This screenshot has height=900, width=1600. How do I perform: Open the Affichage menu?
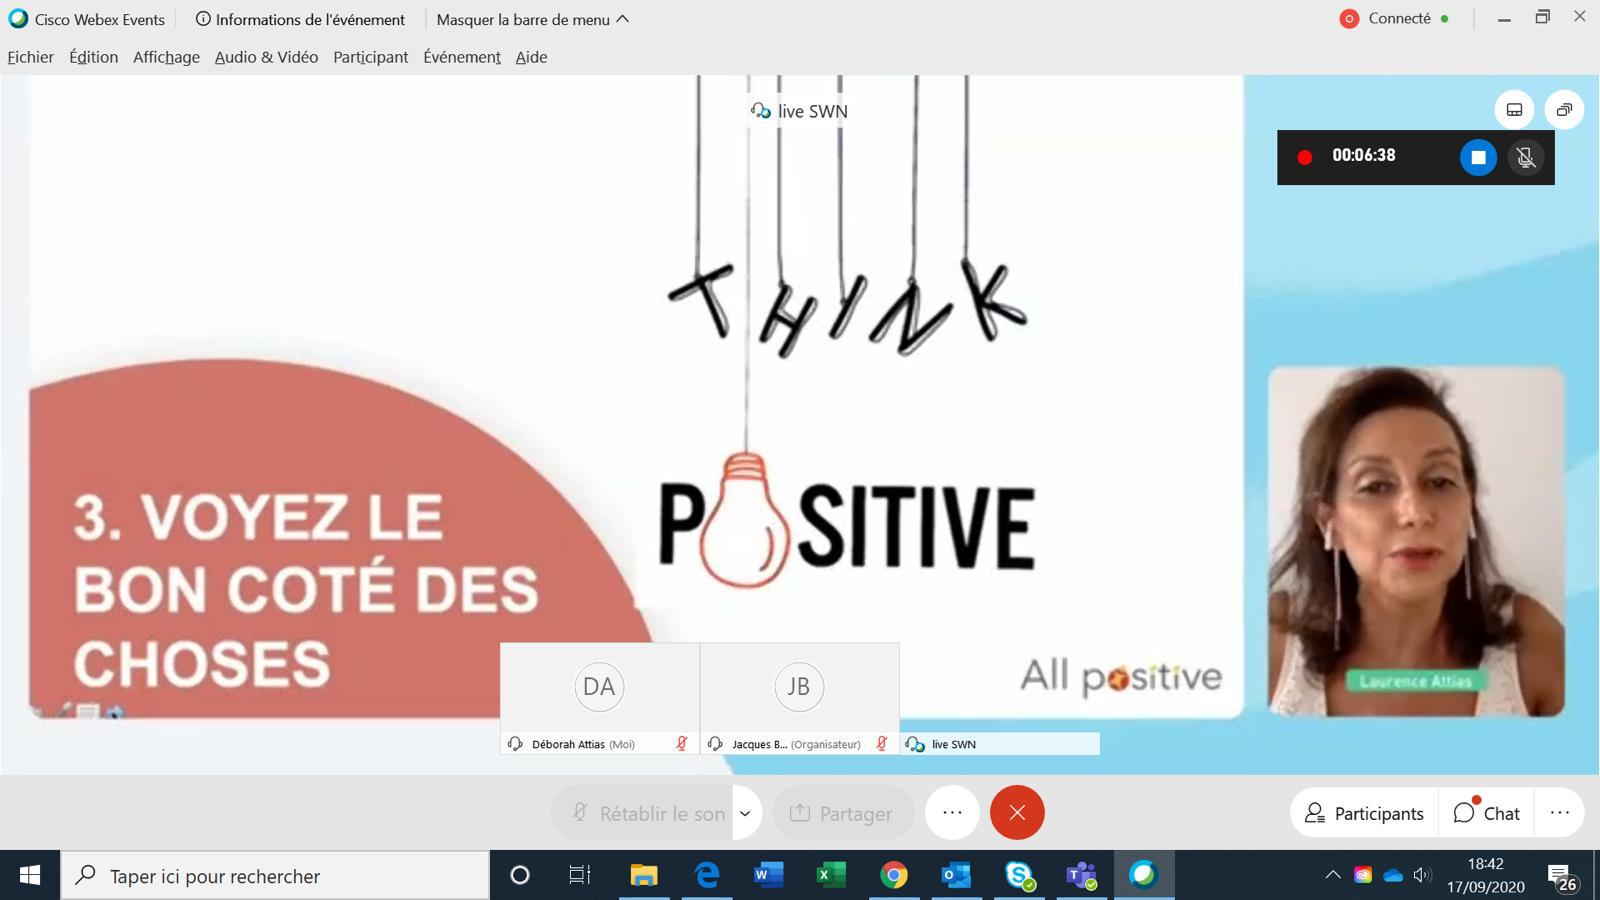pyautogui.click(x=166, y=57)
